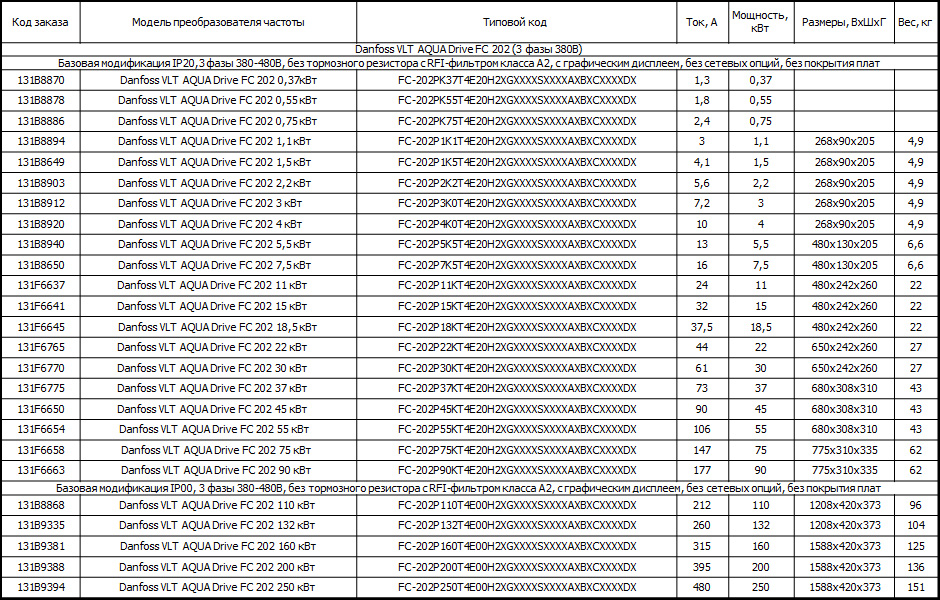The height and width of the screenshot is (600, 940).
Task: Click the 'Вес, кг' column header
Action: coord(915,22)
